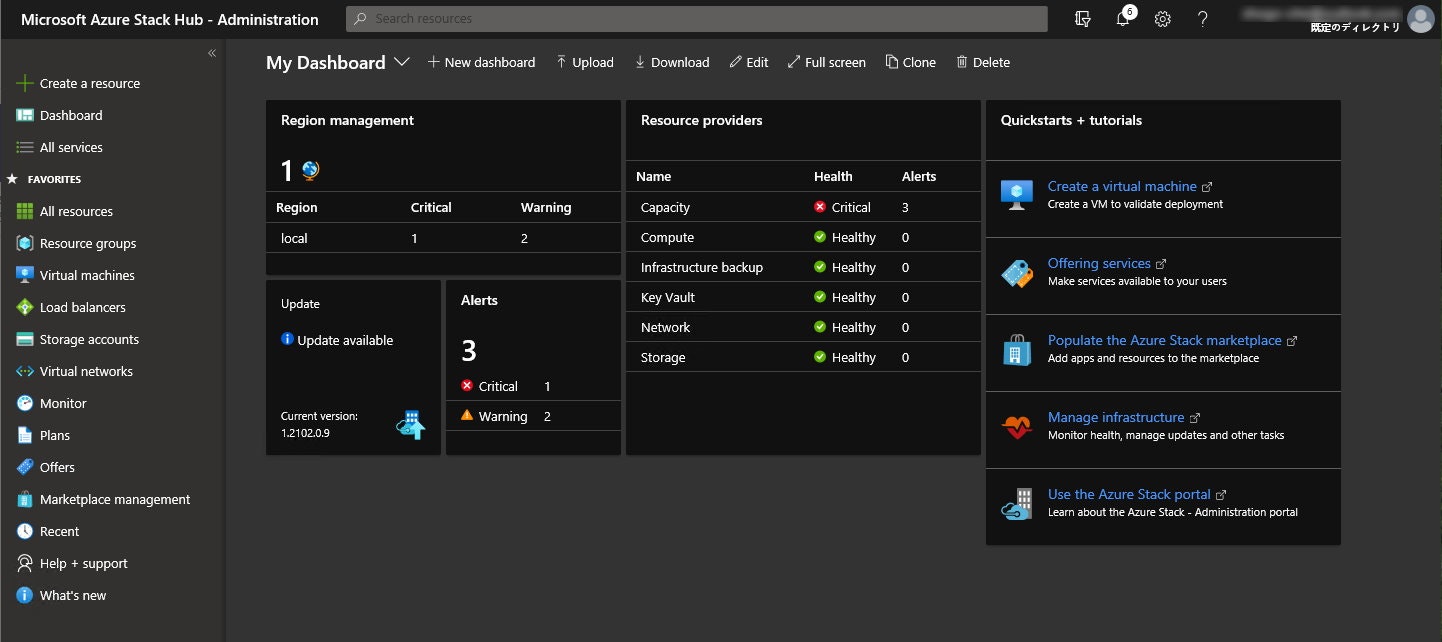Image resolution: width=1442 pixels, height=642 pixels.
Task: Open Virtual networks icon in sidebar
Action: coord(25,371)
